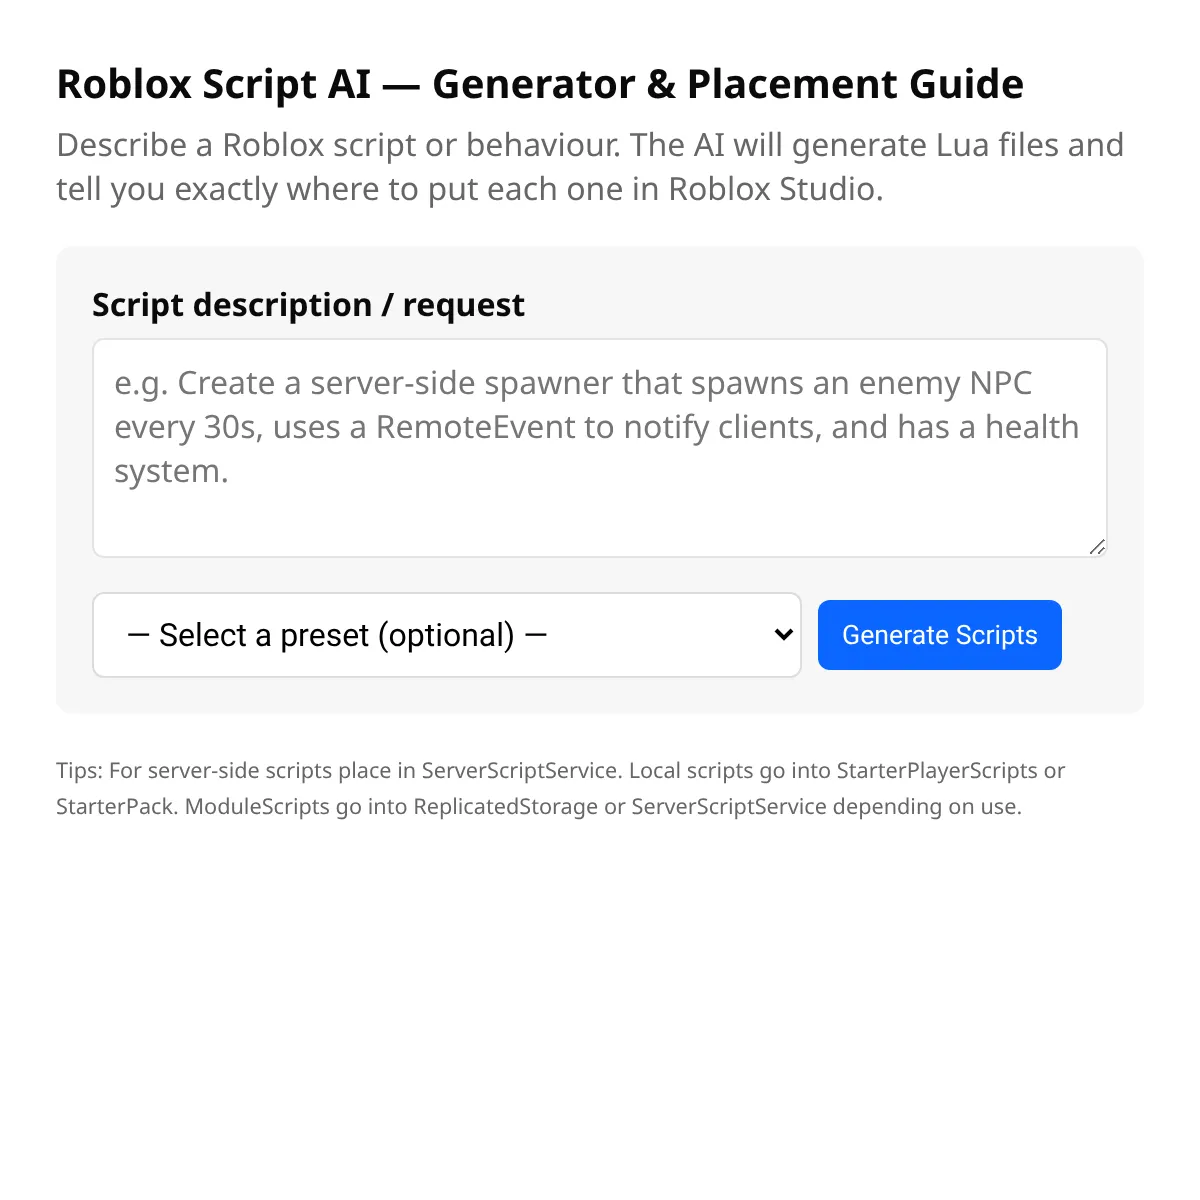Focus the script description text area
Viewport: 1200px width, 1200px height.
(x=600, y=500)
